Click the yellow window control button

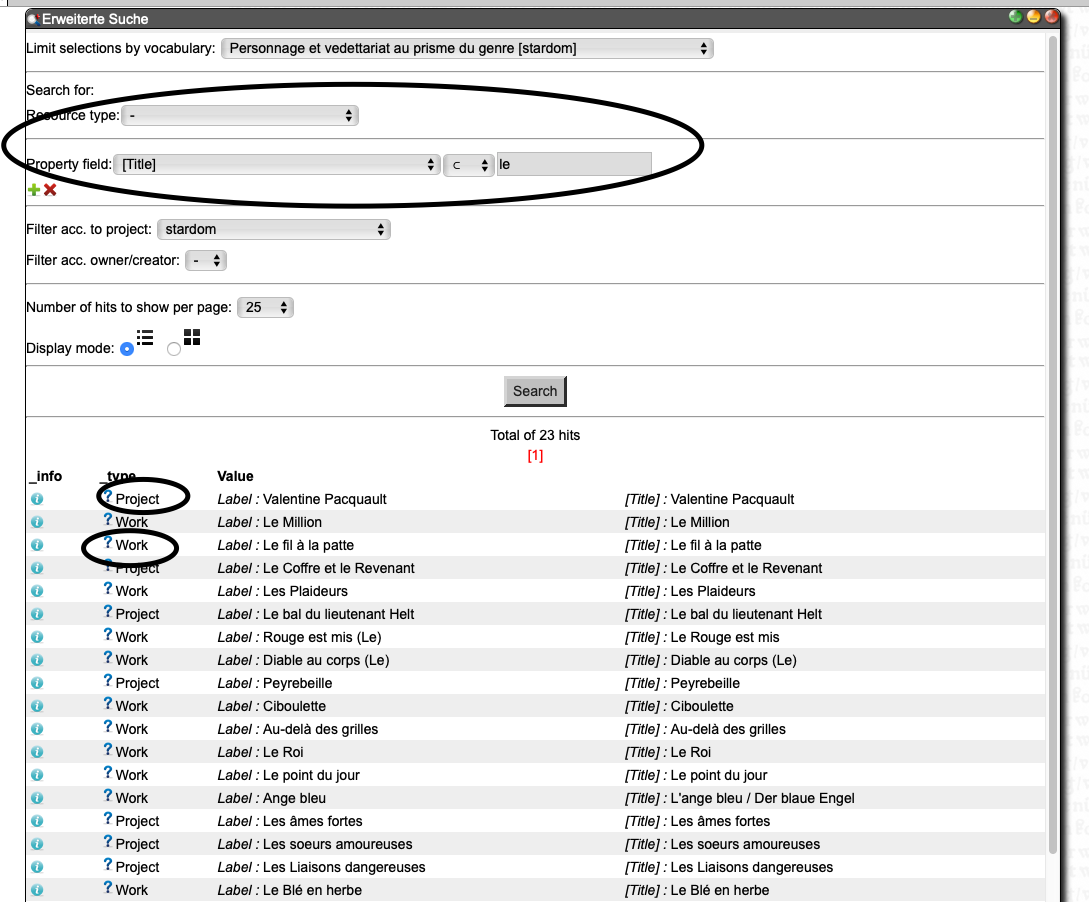[x=1033, y=17]
